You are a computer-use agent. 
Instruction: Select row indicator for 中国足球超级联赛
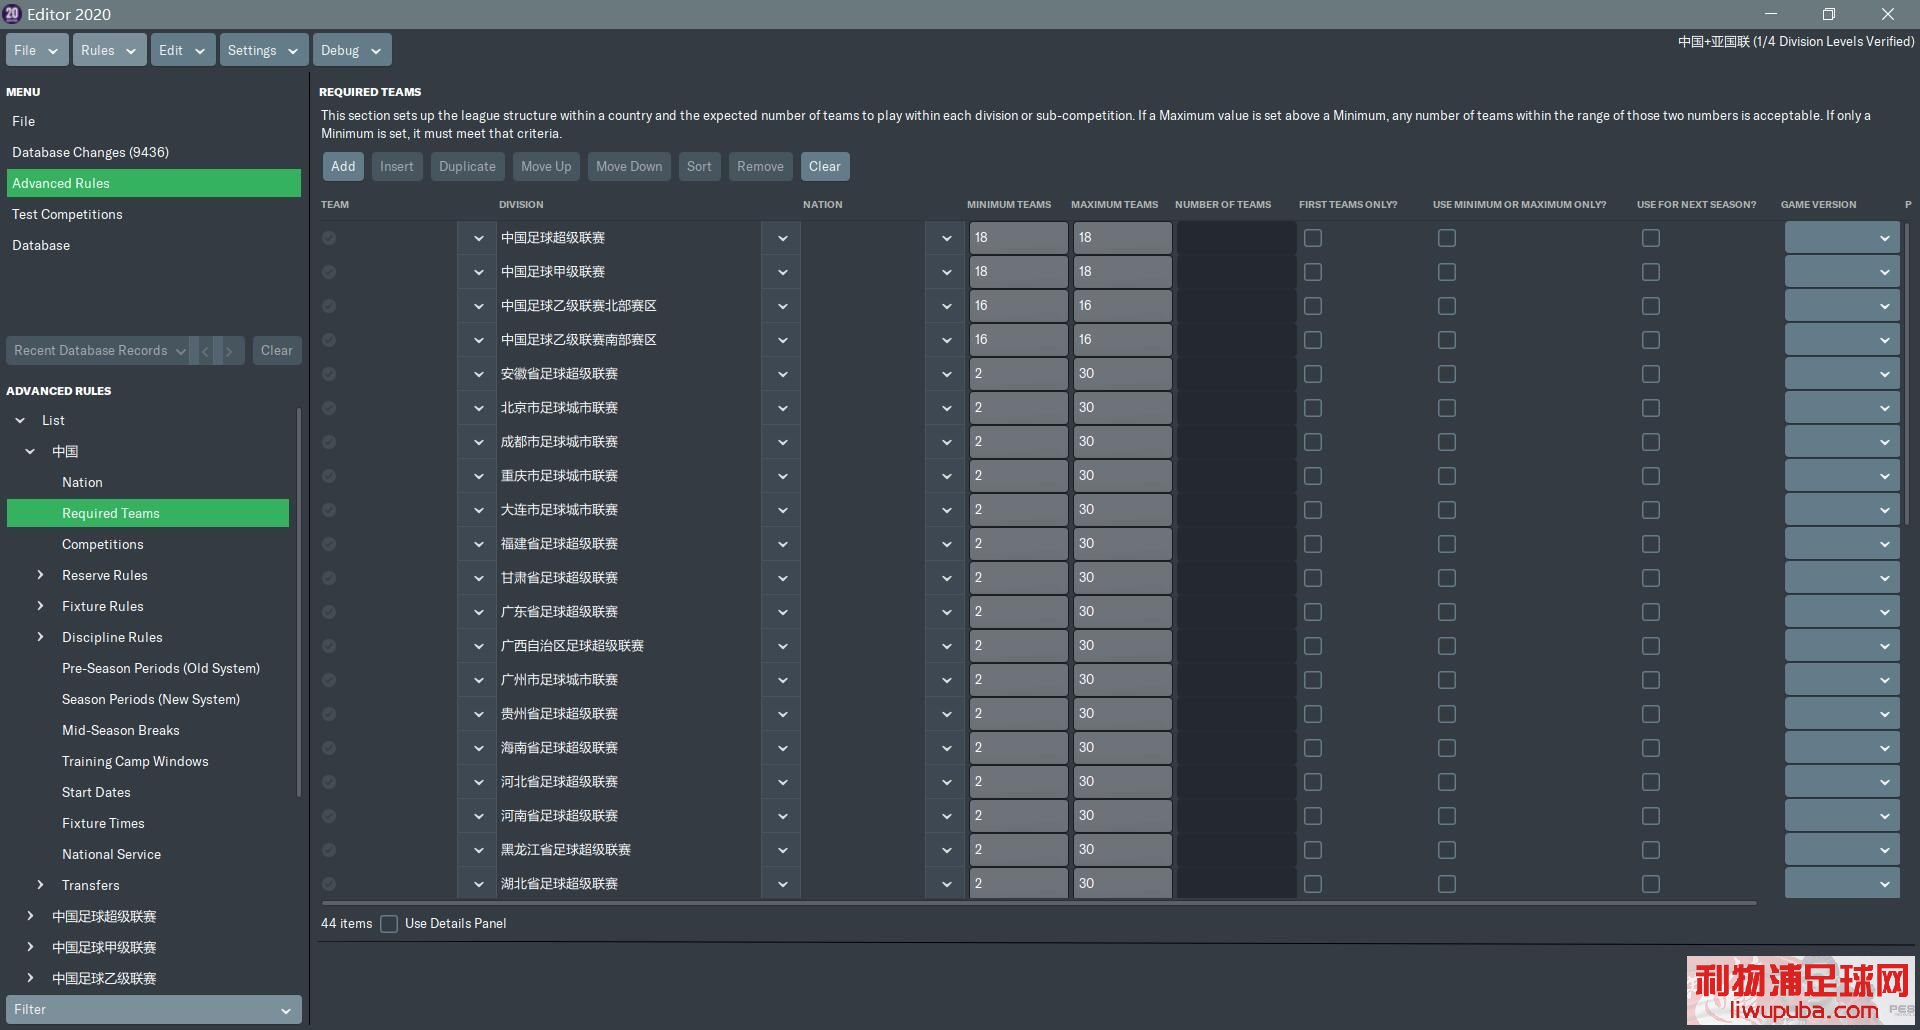pyautogui.click(x=329, y=238)
